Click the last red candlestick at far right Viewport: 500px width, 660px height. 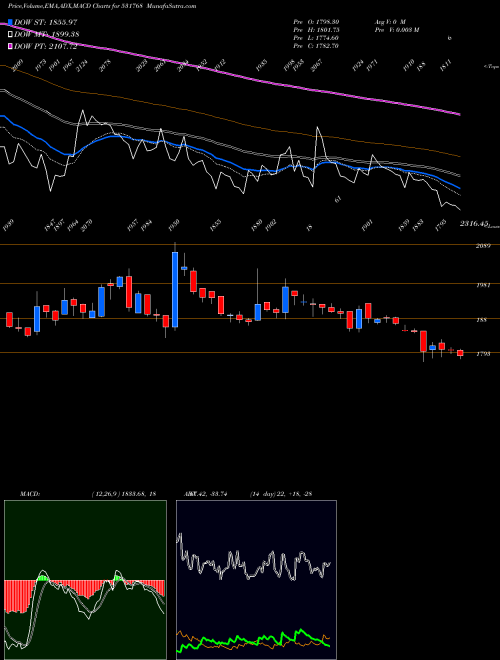pos(460,353)
